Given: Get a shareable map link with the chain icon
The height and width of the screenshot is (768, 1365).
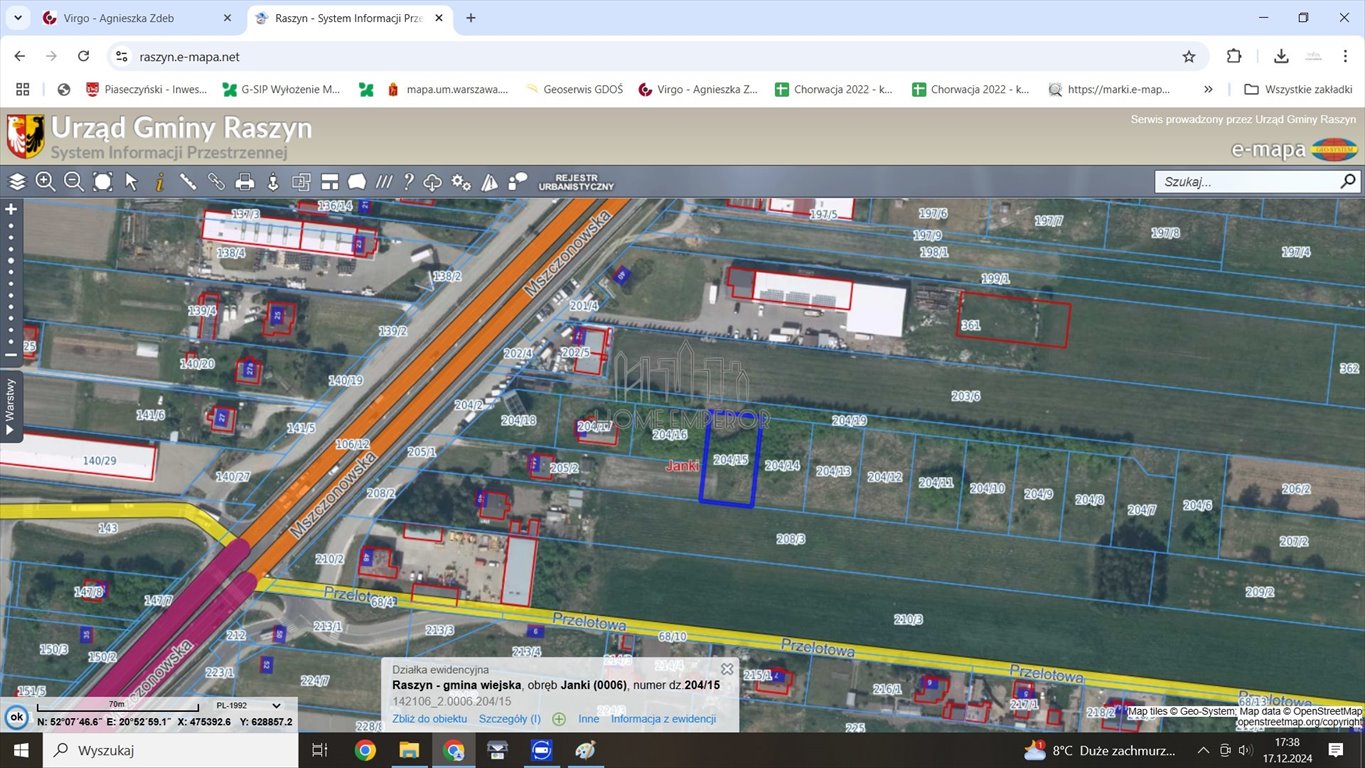Looking at the screenshot, I should tap(216, 181).
